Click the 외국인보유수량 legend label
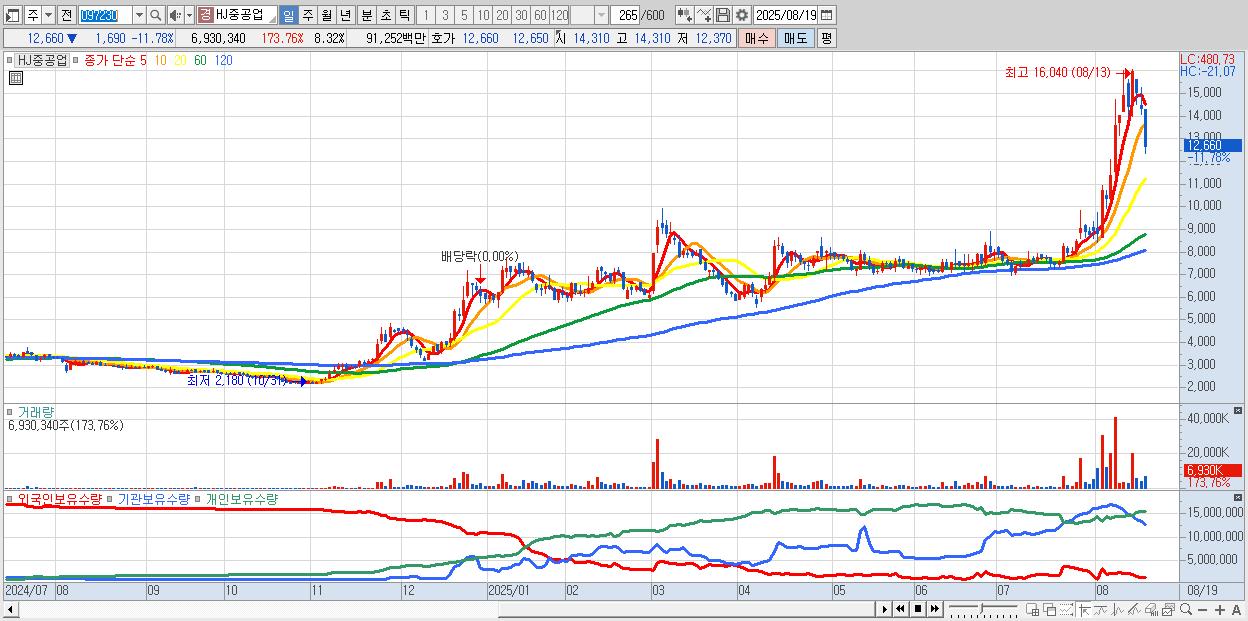This screenshot has width=1248, height=621. (x=58, y=498)
